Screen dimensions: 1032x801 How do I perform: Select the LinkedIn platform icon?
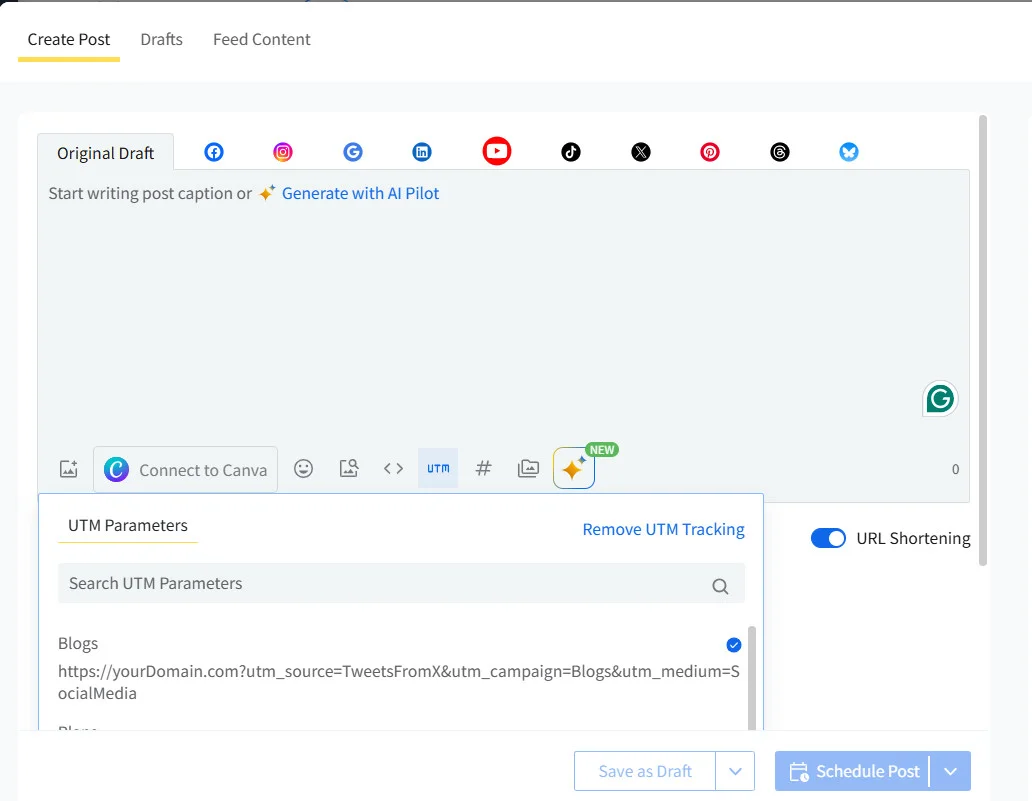click(422, 151)
